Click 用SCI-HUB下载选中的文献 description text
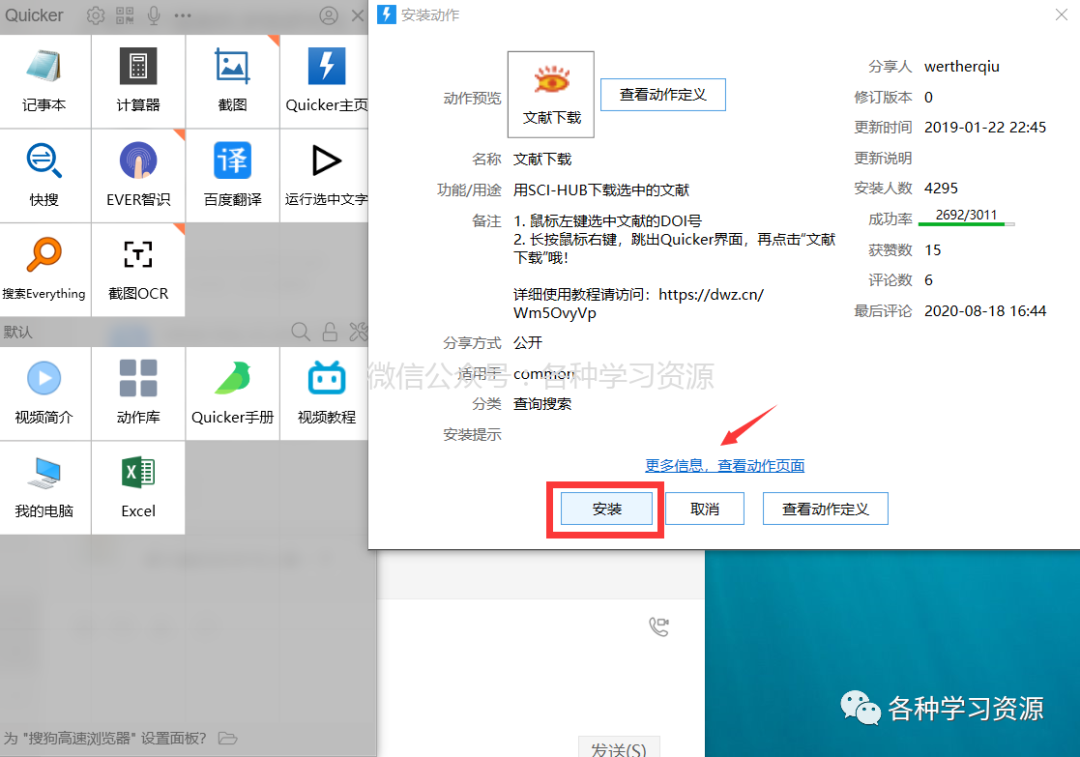This screenshot has height=757, width=1080. point(601,190)
